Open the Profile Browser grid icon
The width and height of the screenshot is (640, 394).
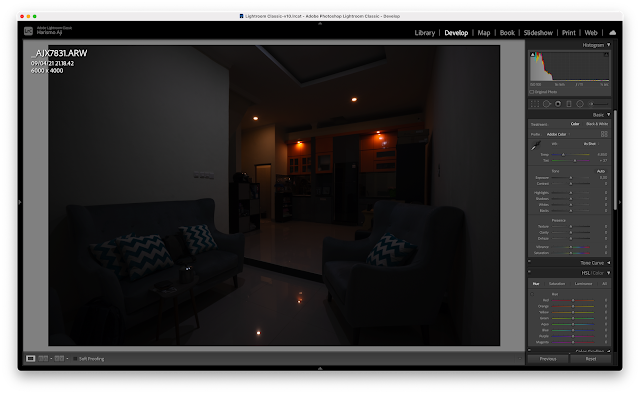[x=604, y=134]
